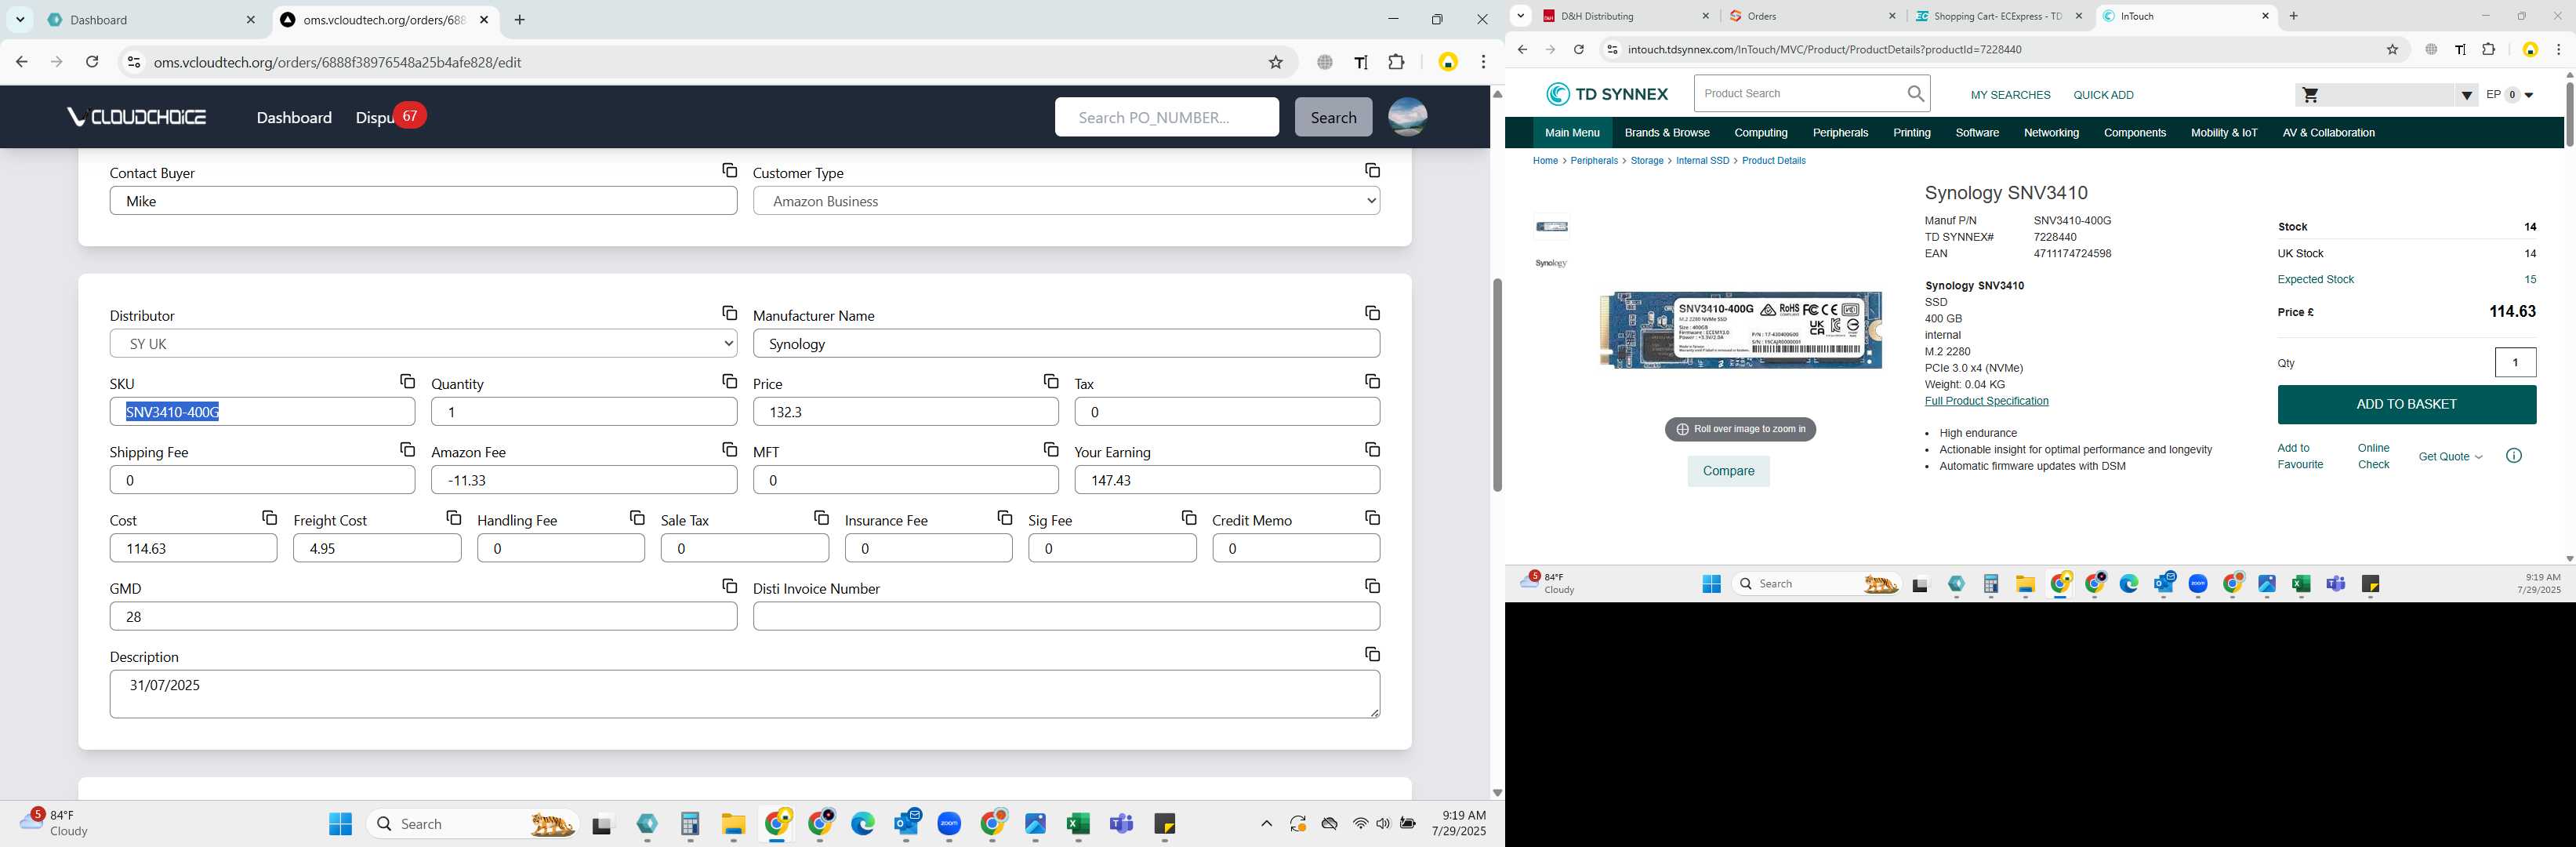This screenshot has height=847, width=2576.
Task: Click the Qty input on TD SYNNEX
Action: [x=2515, y=362]
